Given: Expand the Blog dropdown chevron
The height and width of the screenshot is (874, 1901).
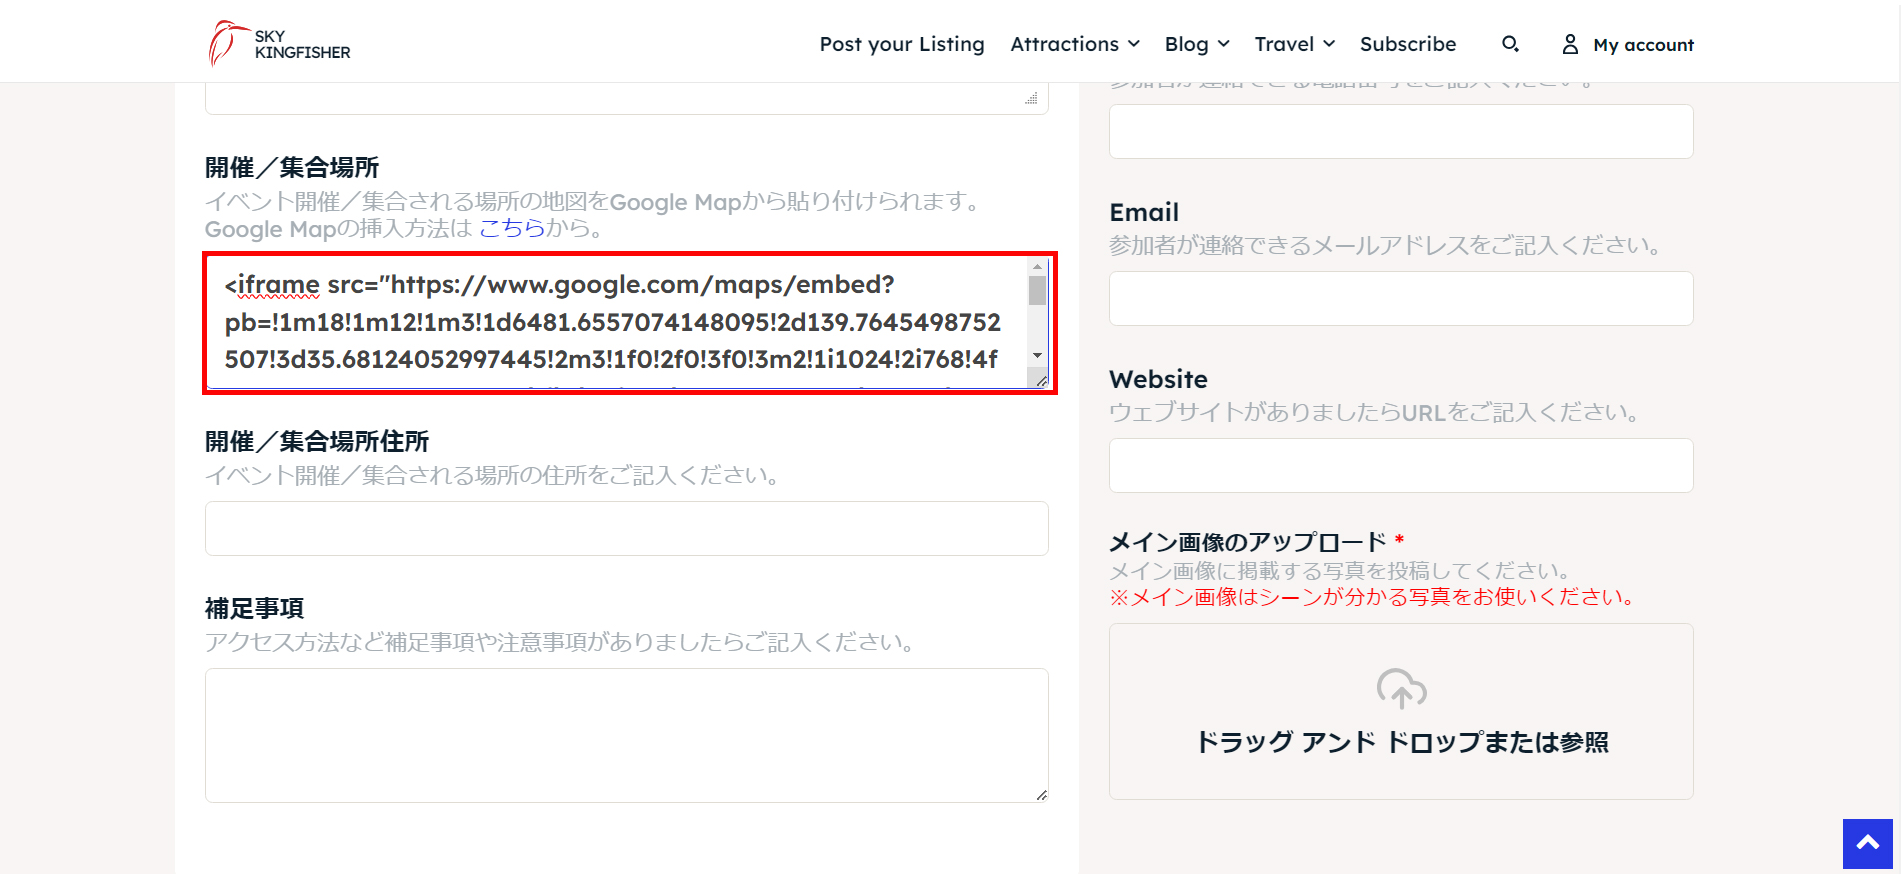Looking at the screenshot, I should coord(1223,44).
